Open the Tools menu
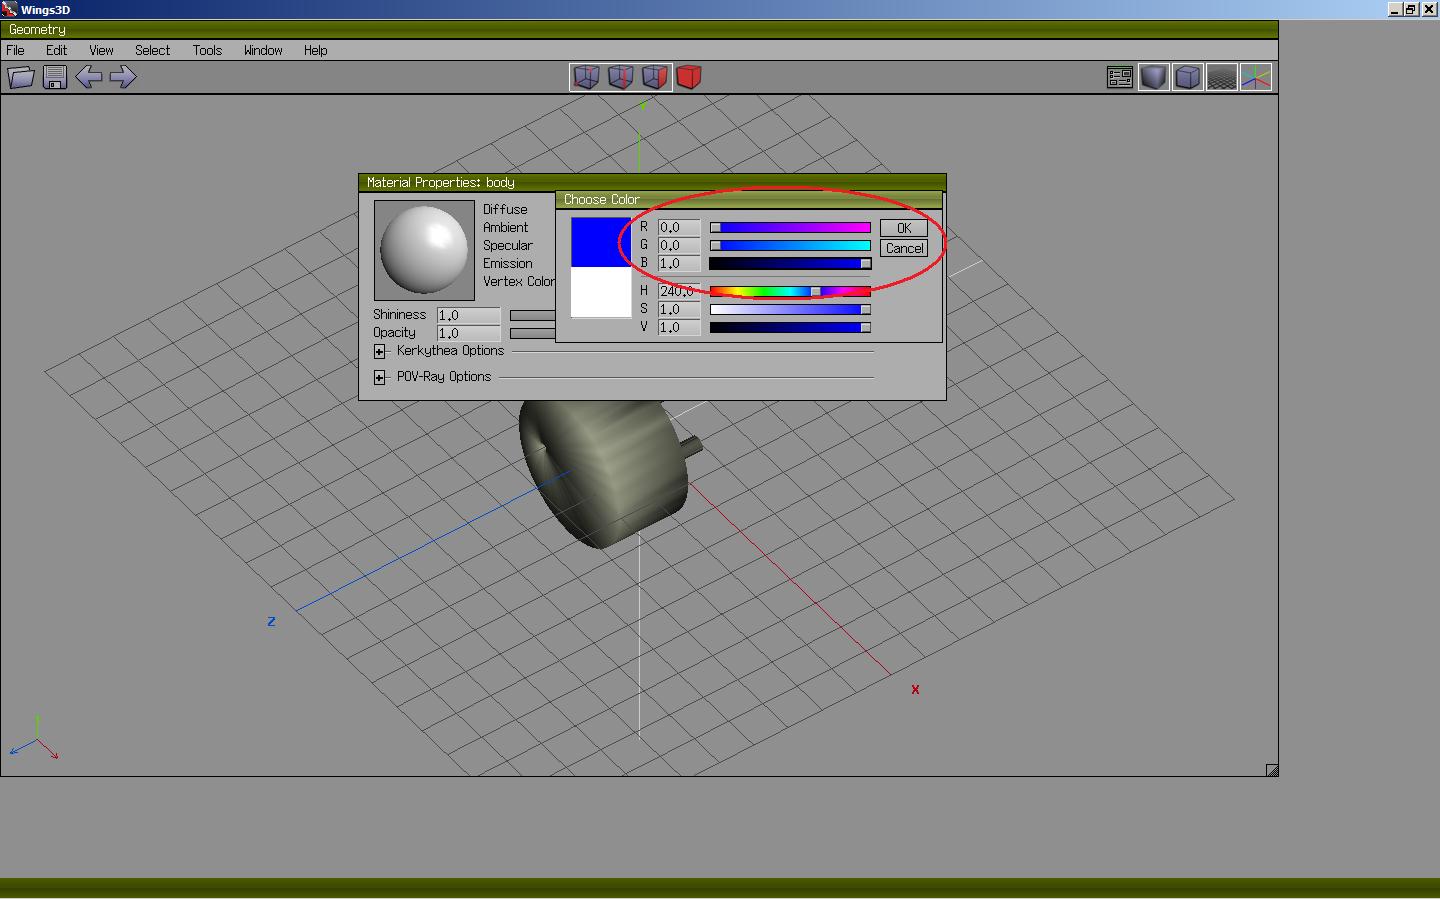 (207, 50)
